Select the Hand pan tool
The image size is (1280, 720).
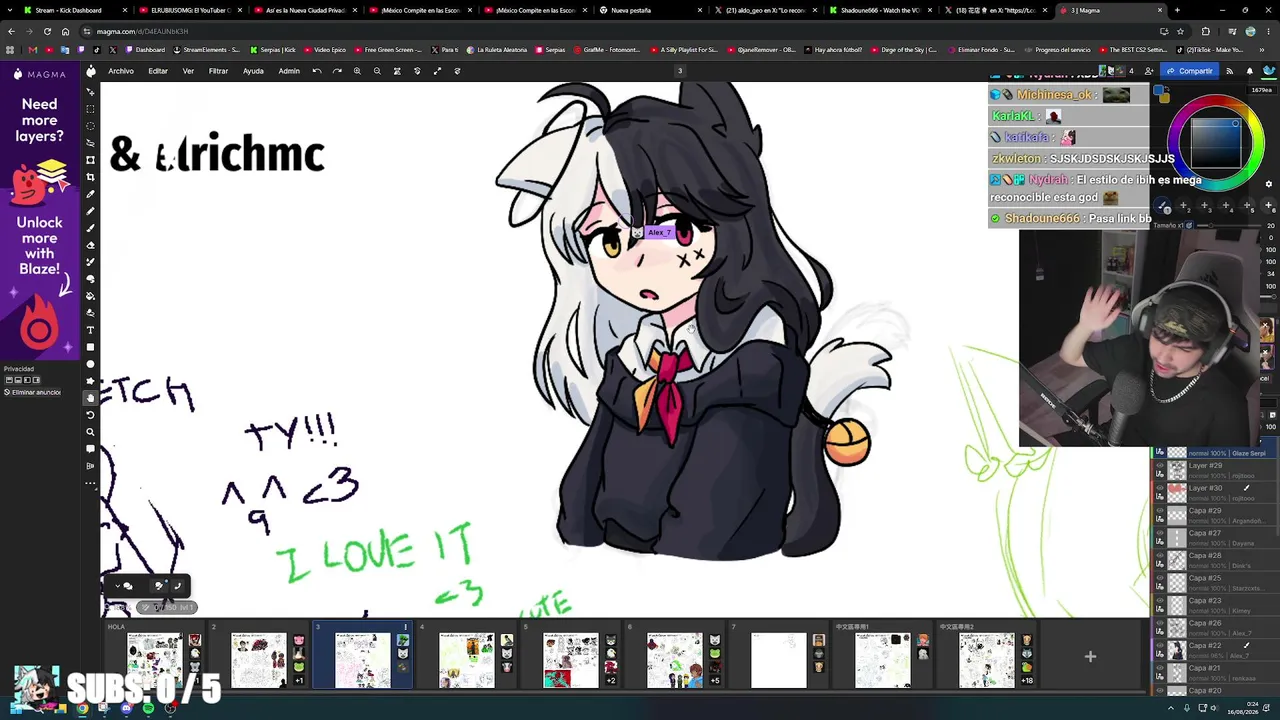90,398
